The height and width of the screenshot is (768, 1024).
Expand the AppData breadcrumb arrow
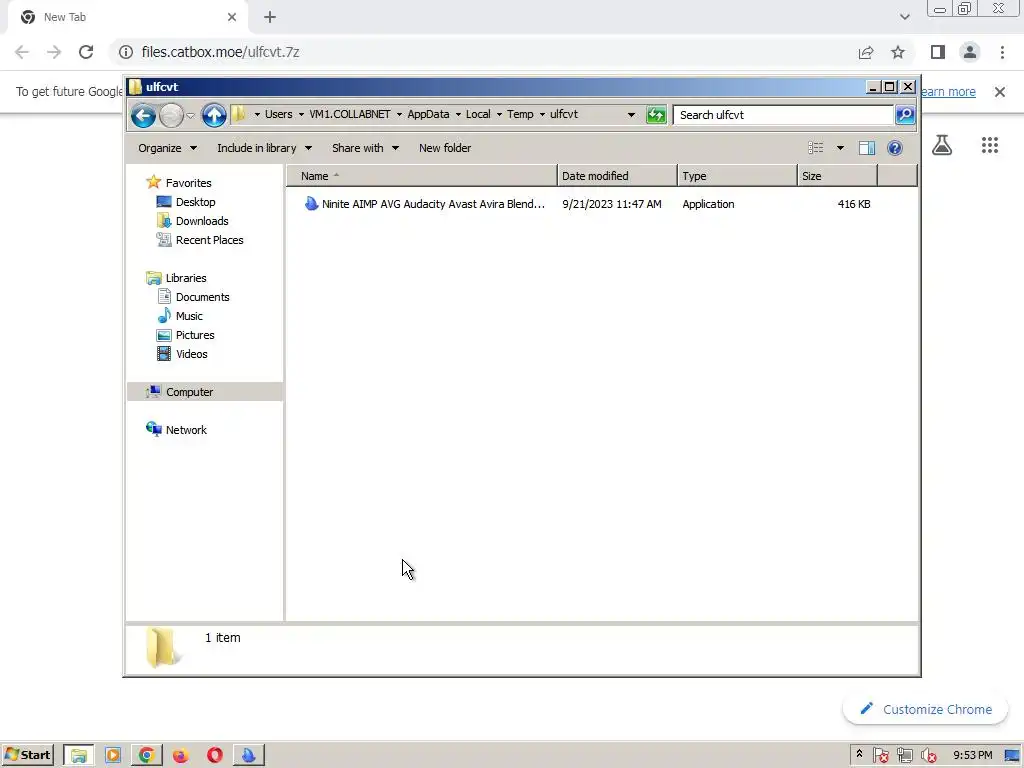[458, 114]
